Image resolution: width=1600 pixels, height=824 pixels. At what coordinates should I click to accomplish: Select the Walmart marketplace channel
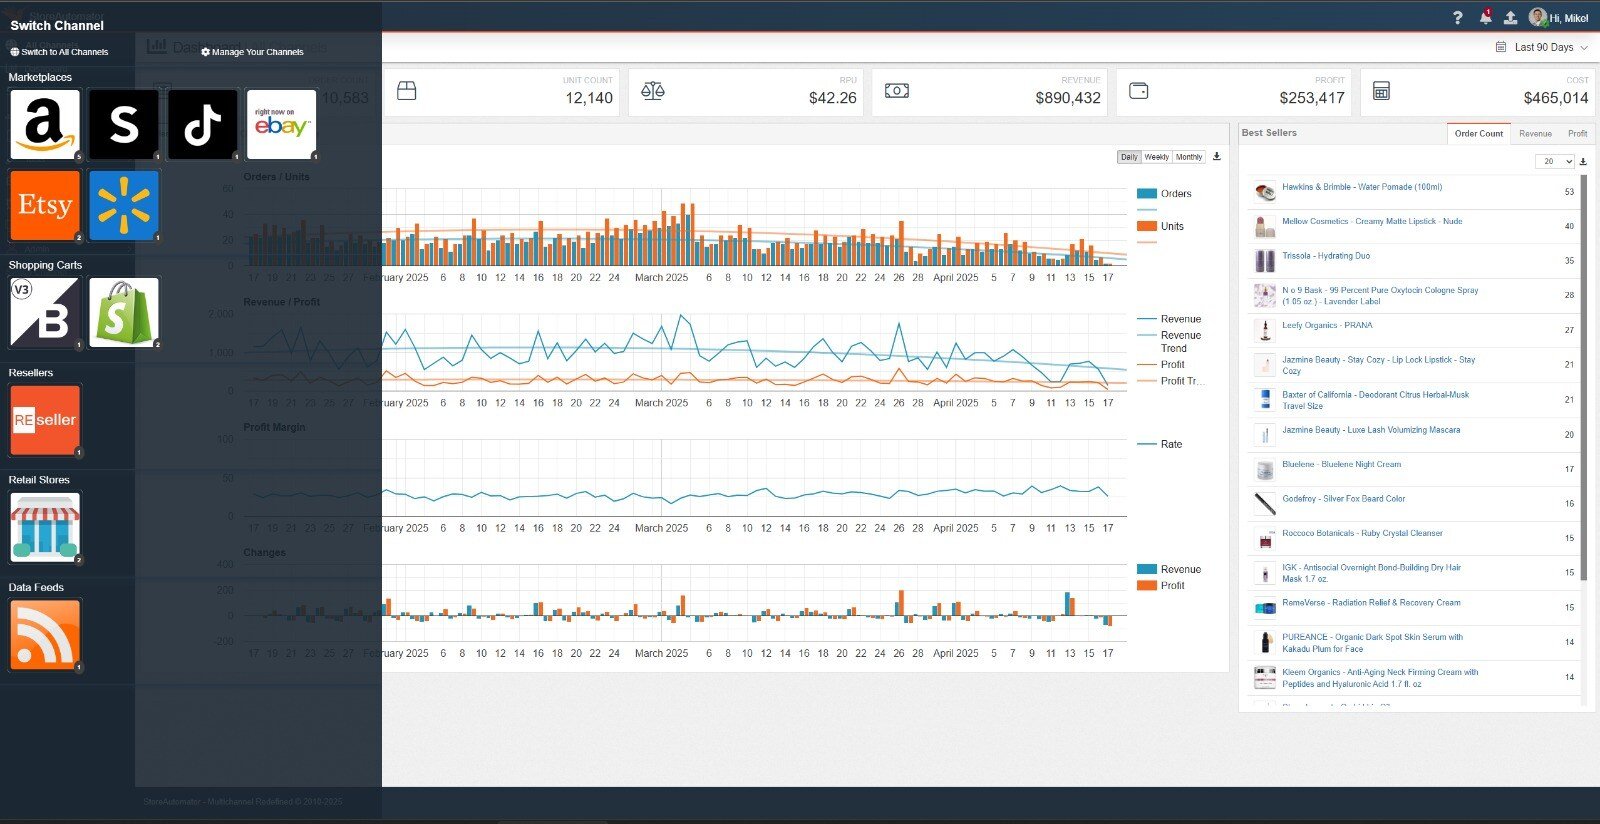point(124,206)
